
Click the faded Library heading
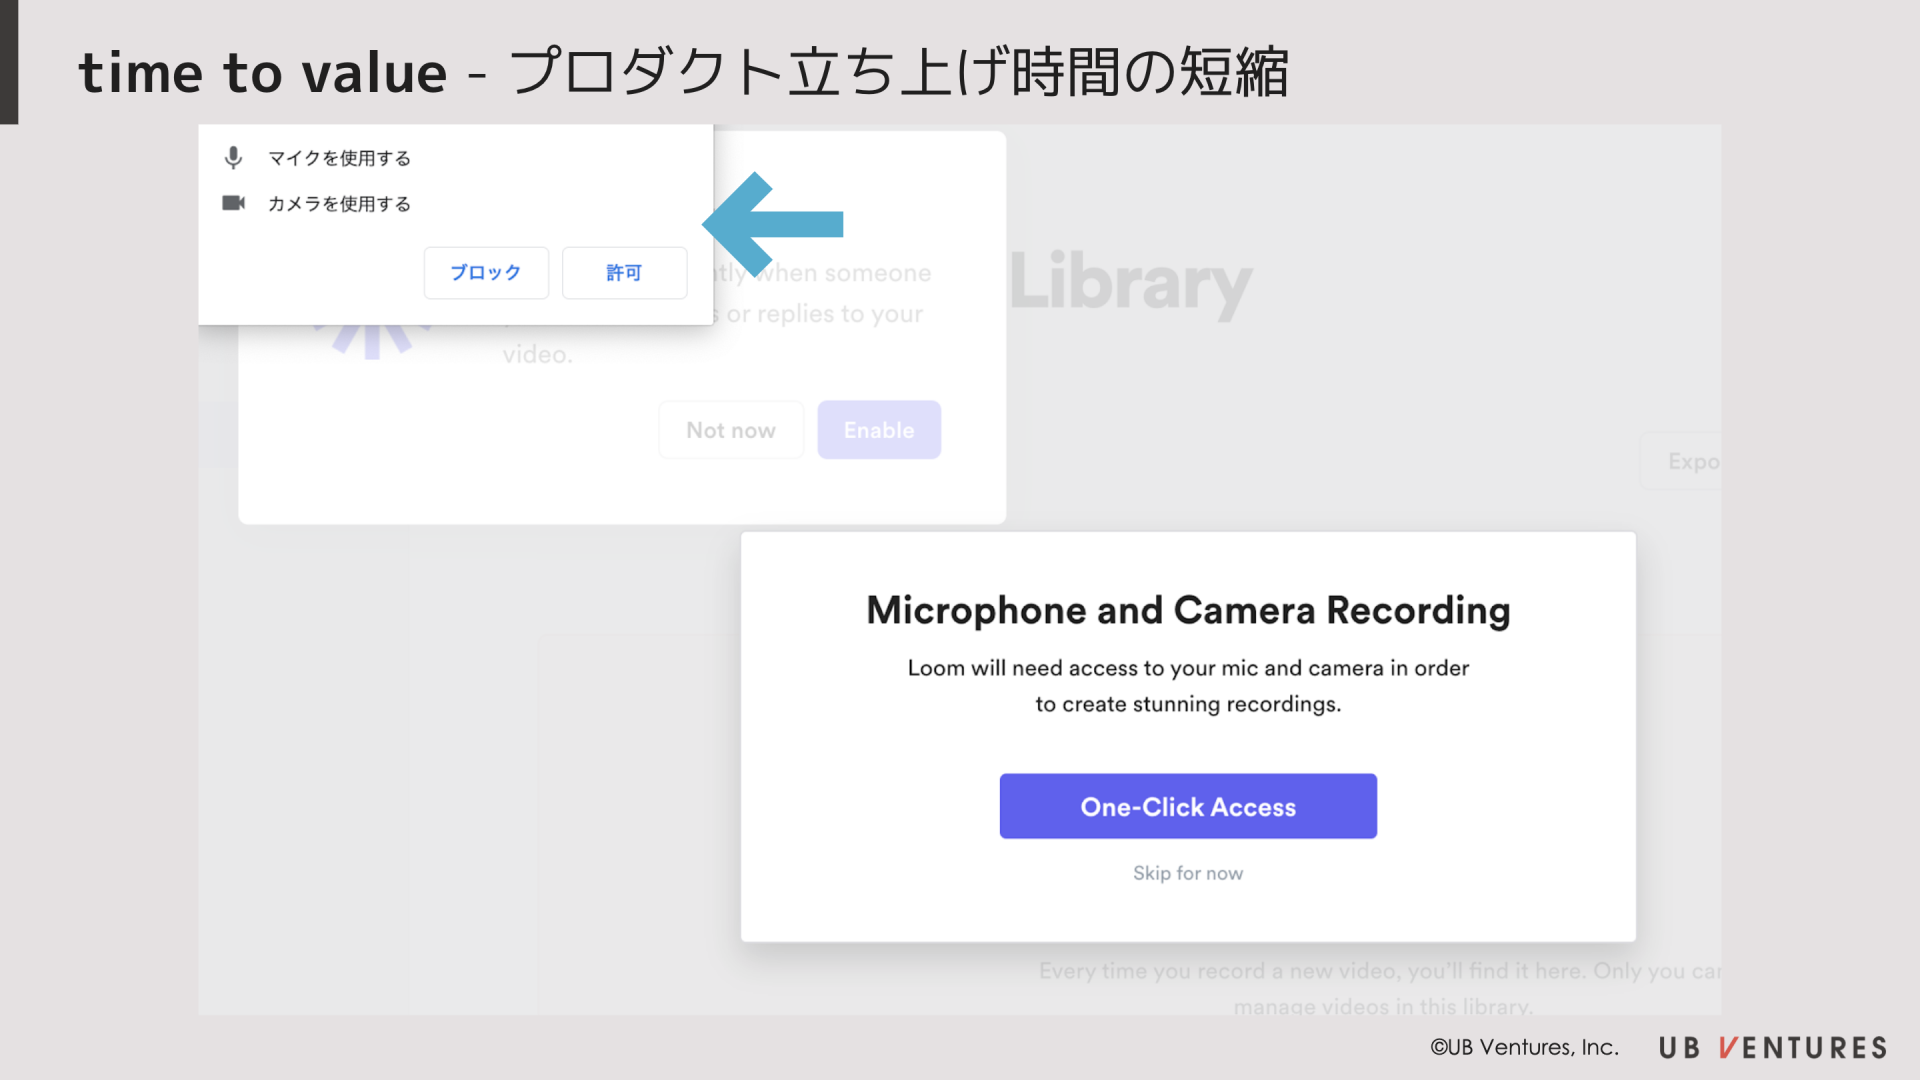[1131, 285]
